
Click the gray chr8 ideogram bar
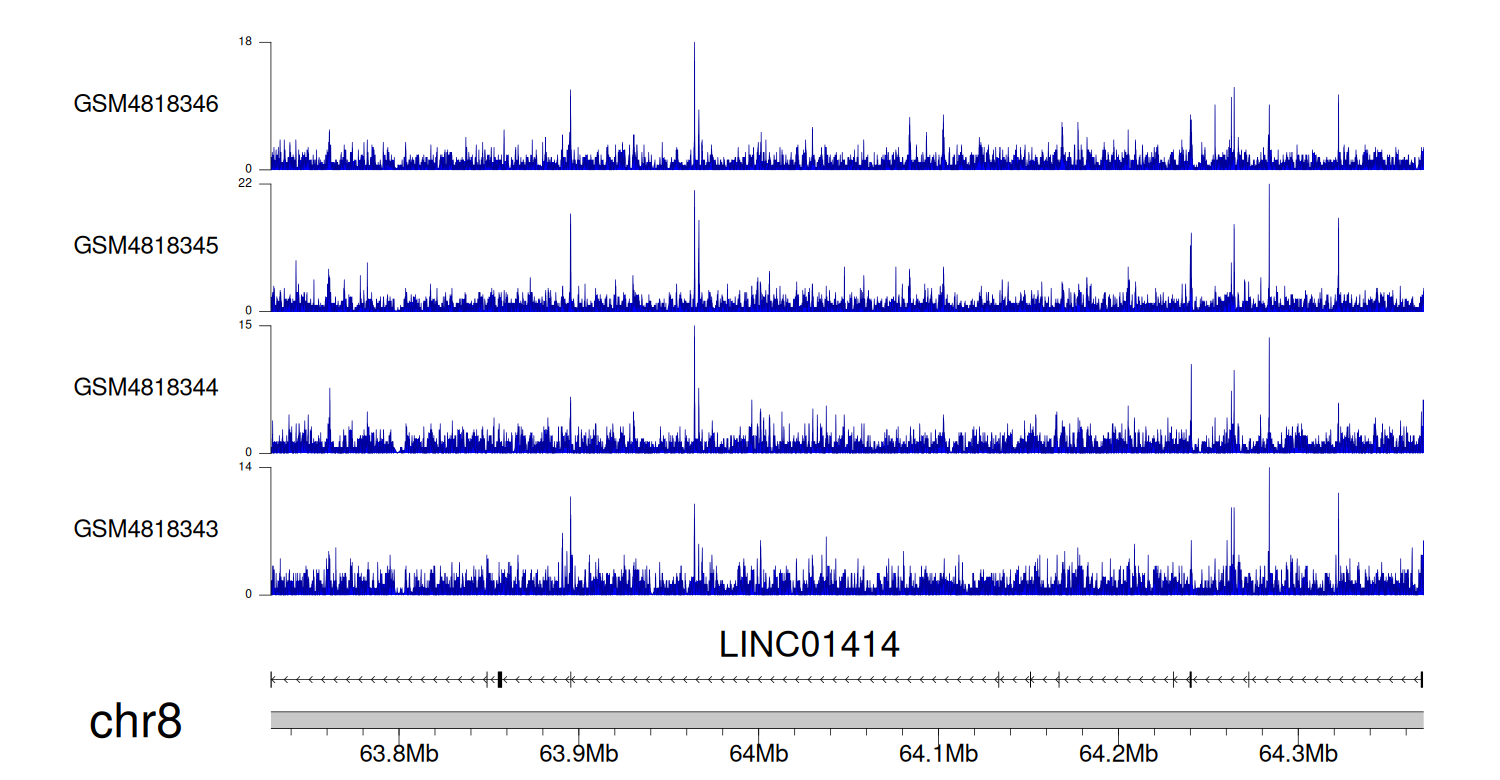[846, 720]
